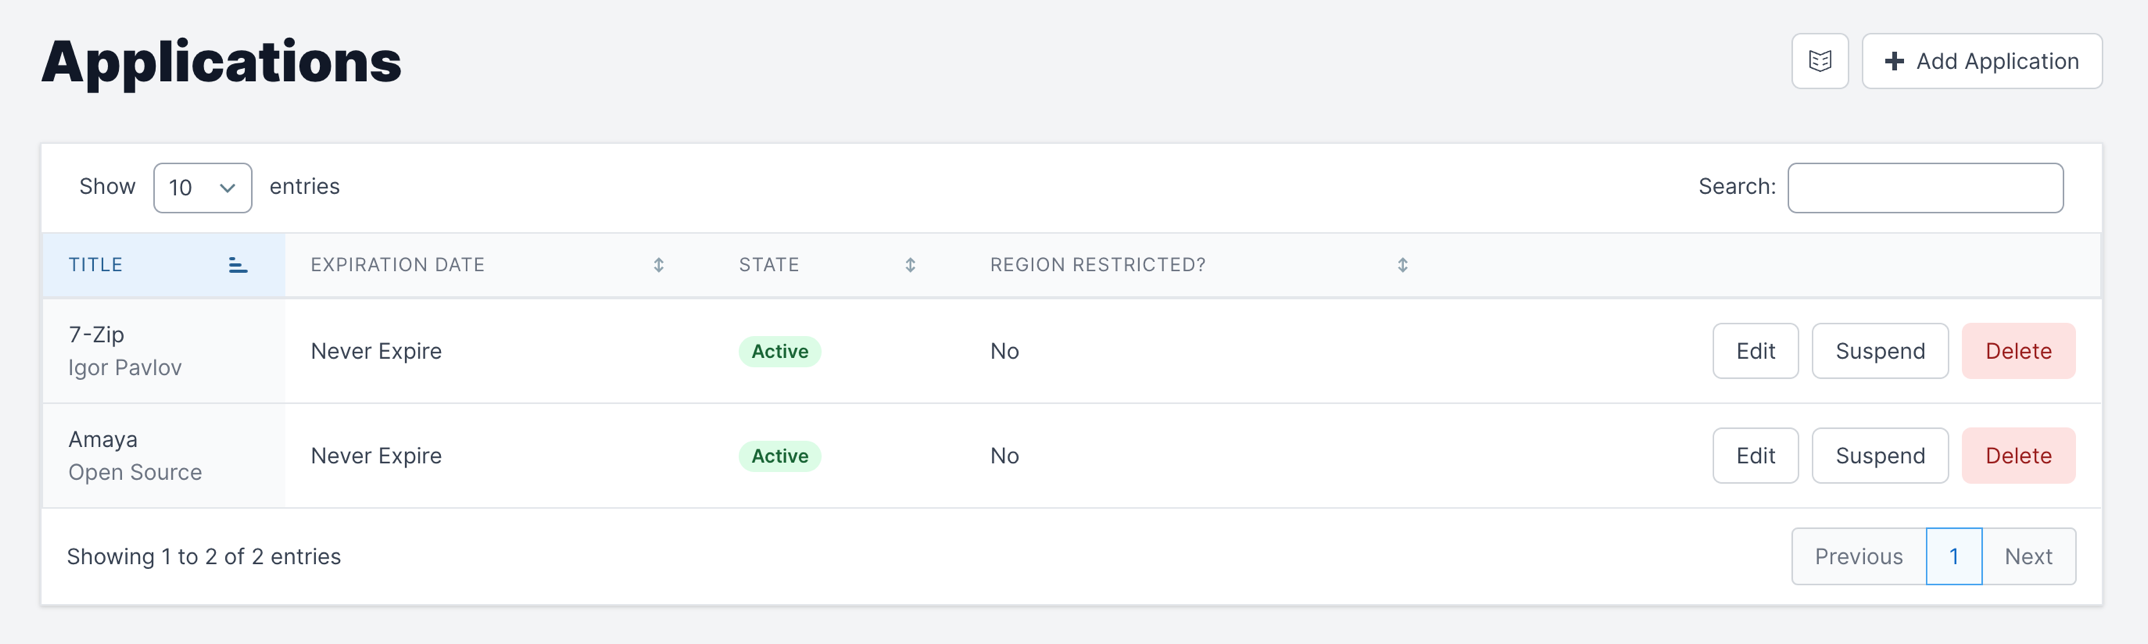Suspend the Amaya application
Viewport: 2148px width, 644px height.
pyautogui.click(x=1880, y=456)
